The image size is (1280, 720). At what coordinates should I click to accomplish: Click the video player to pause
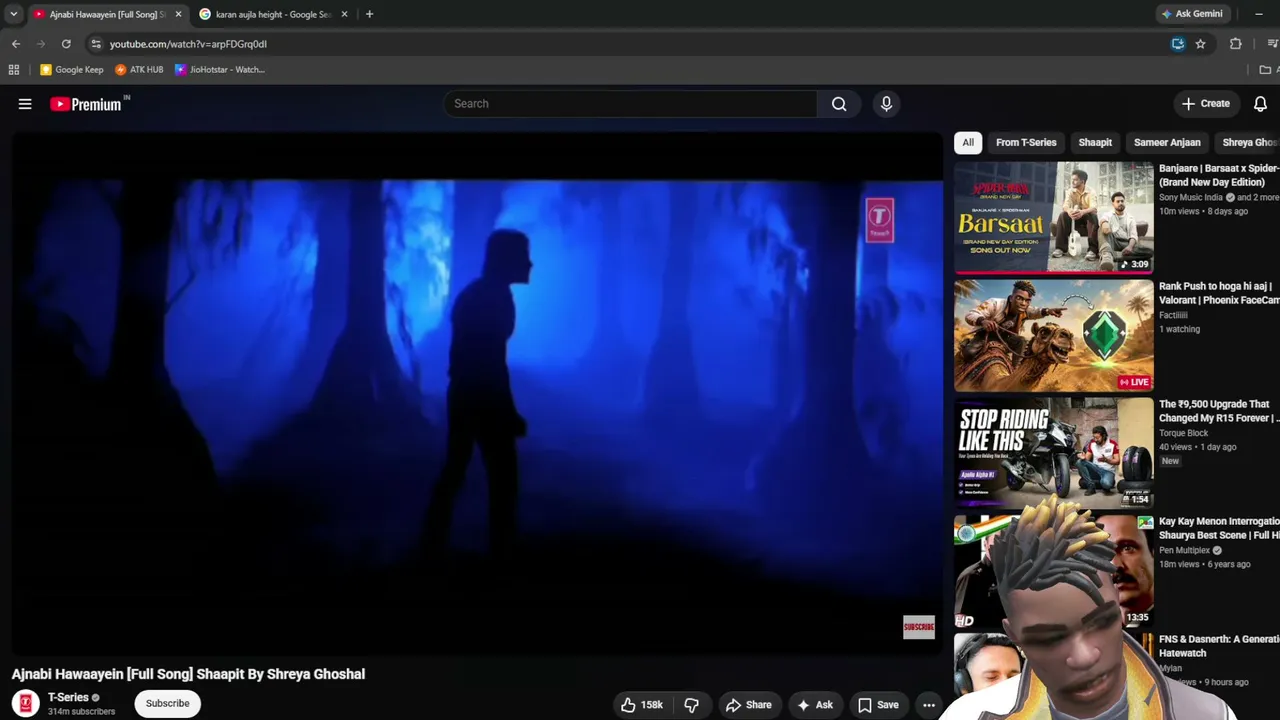(x=477, y=394)
